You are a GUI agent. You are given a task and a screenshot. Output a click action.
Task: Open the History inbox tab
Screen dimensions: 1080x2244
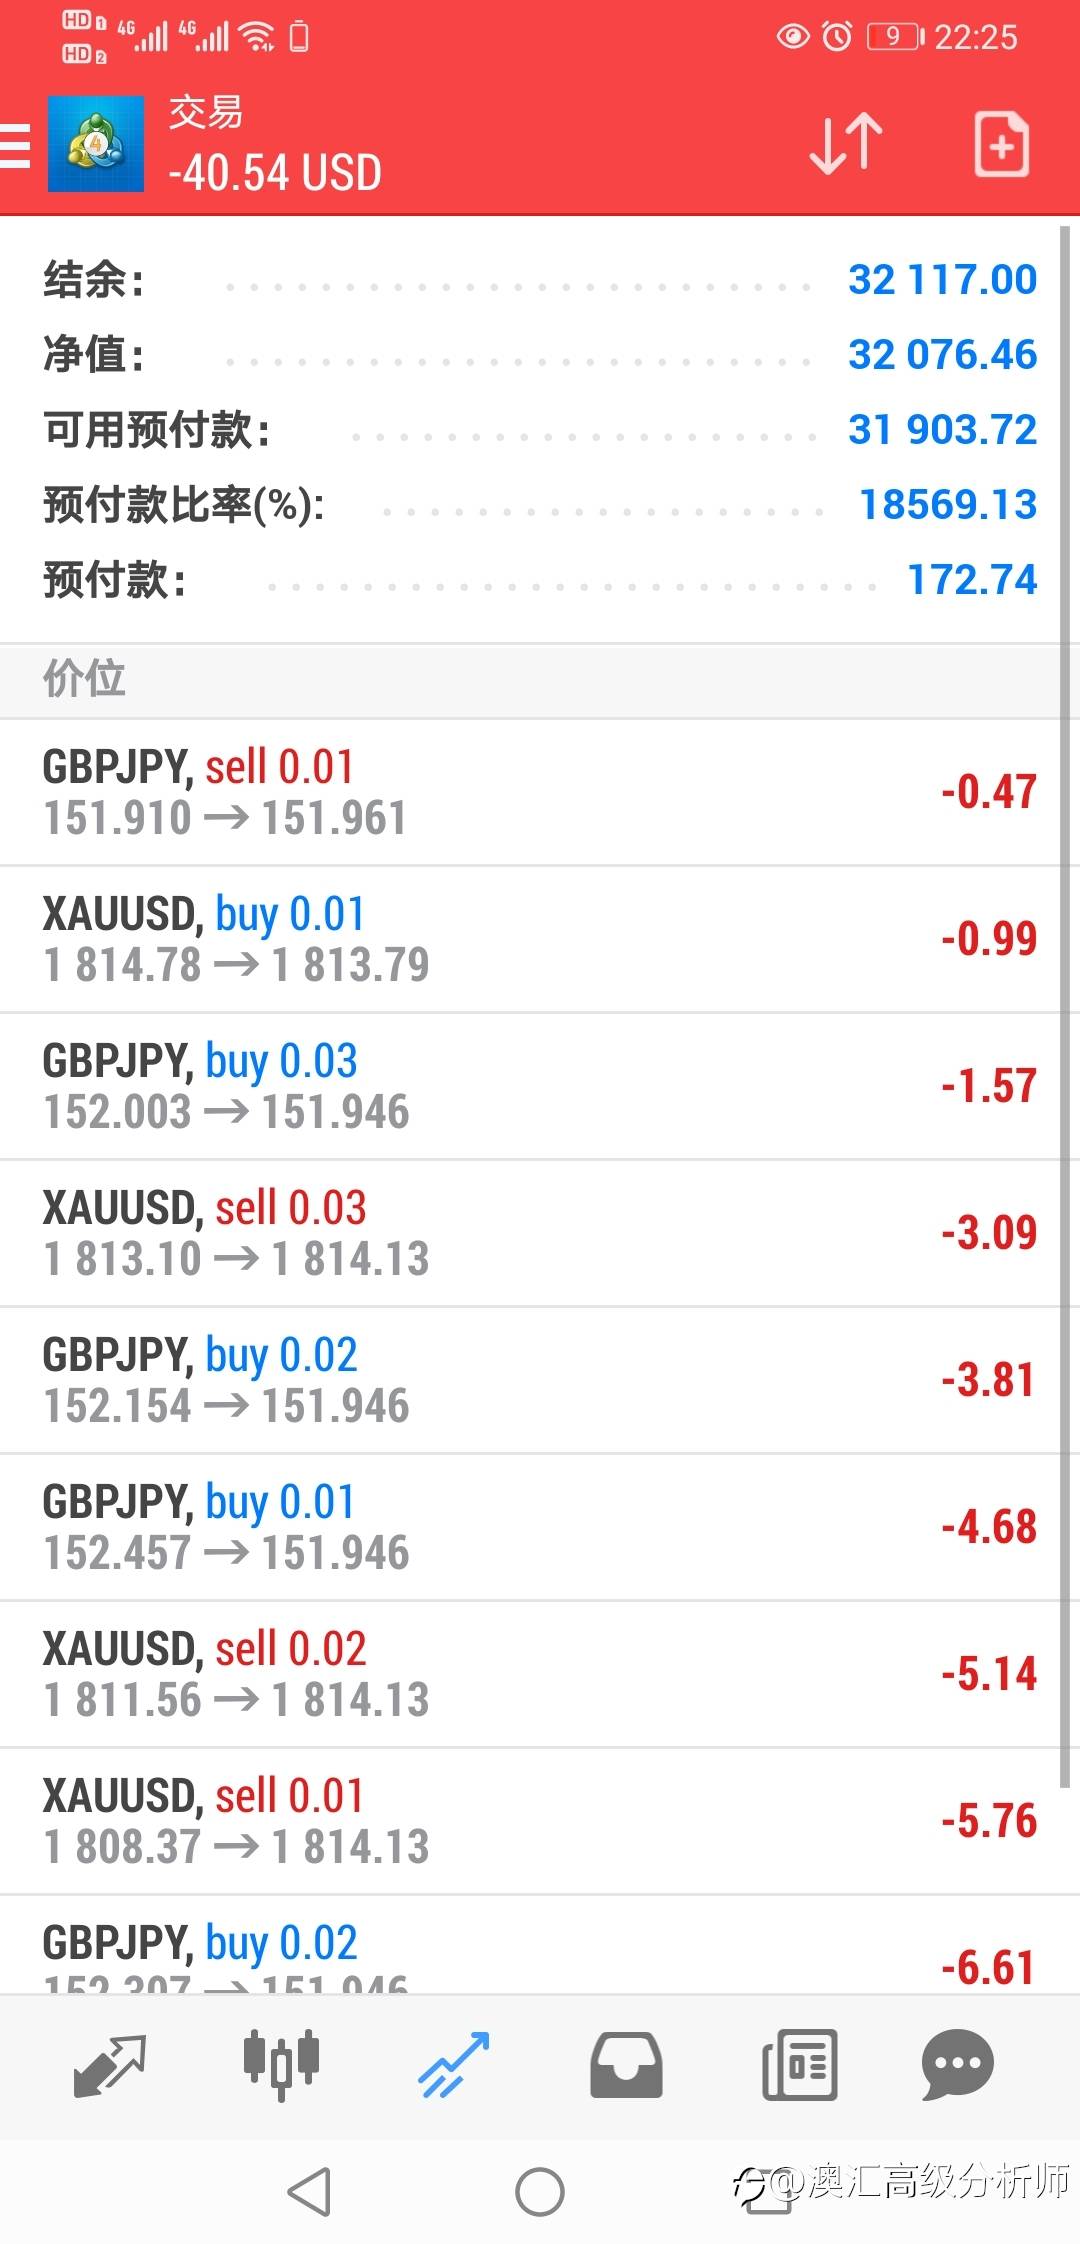click(626, 2065)
